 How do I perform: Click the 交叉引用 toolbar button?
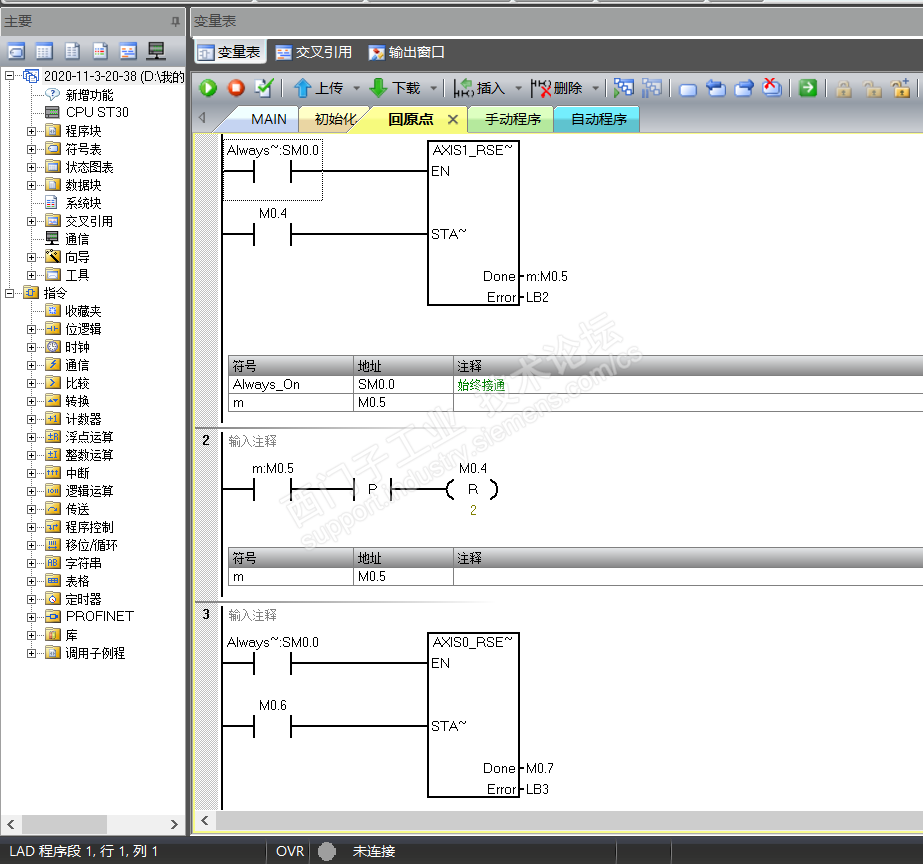[x=313, y=52]
